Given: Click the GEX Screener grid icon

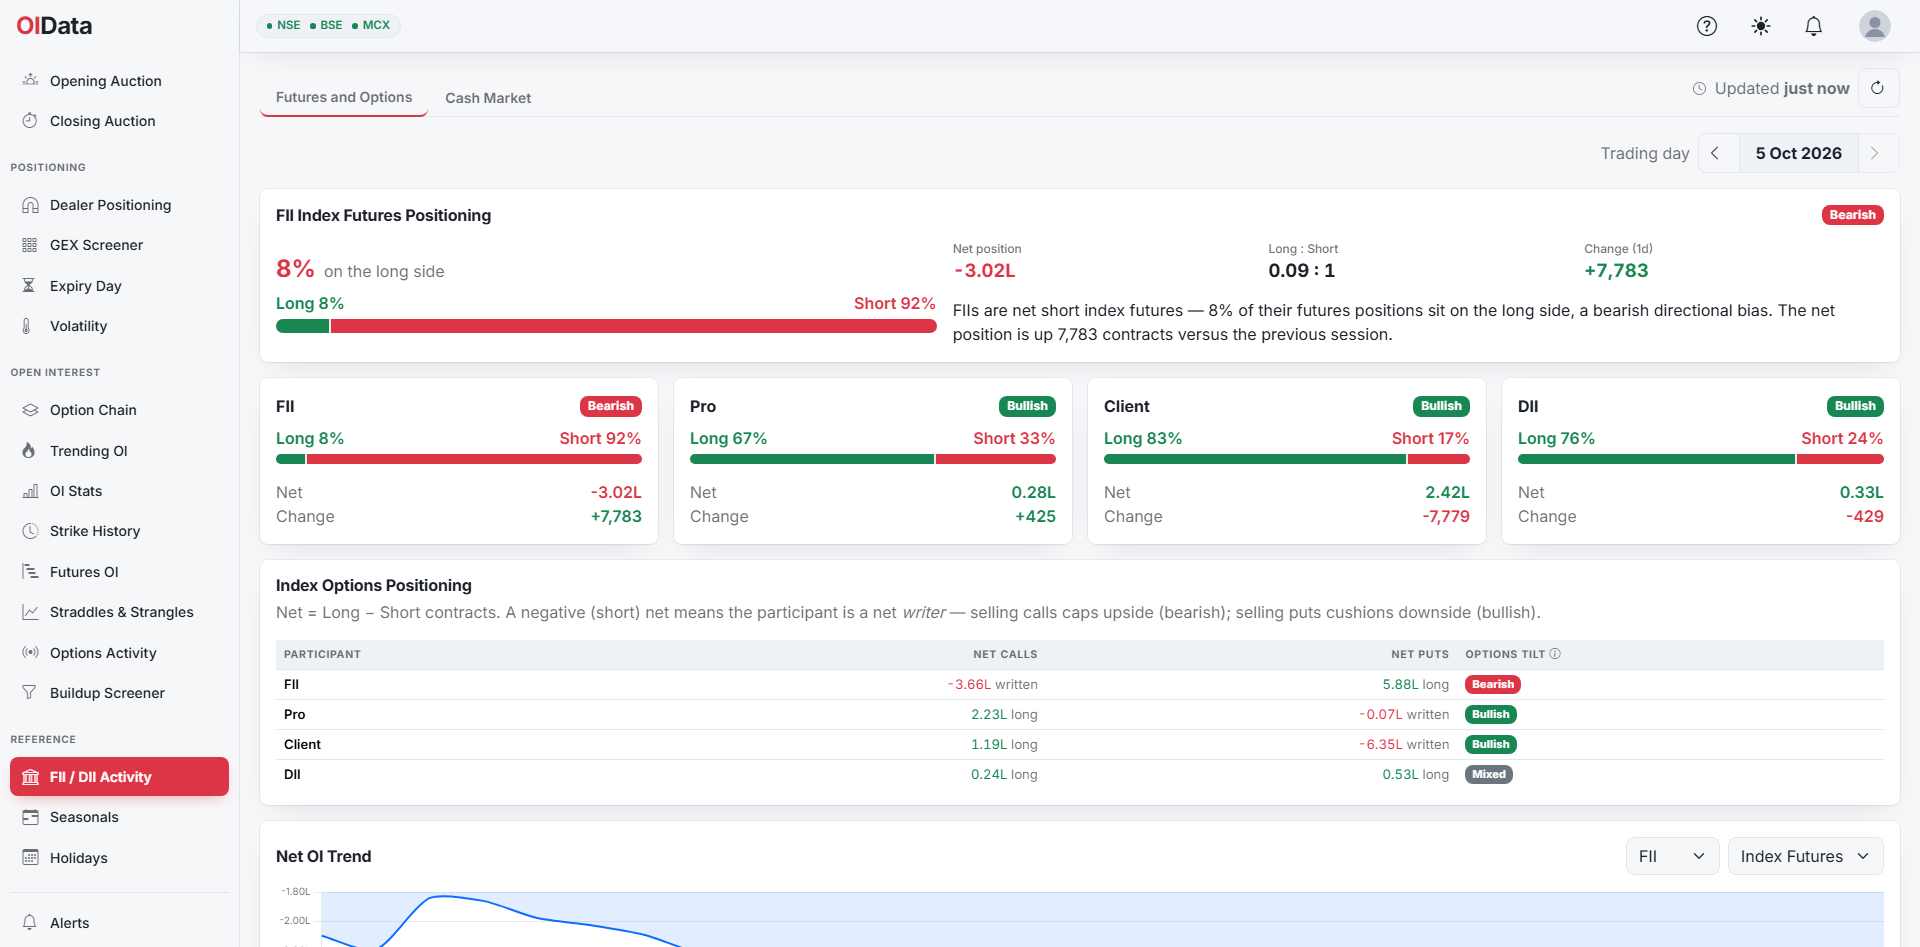Looking at the screenshot, I should click(x=30, y=245).
